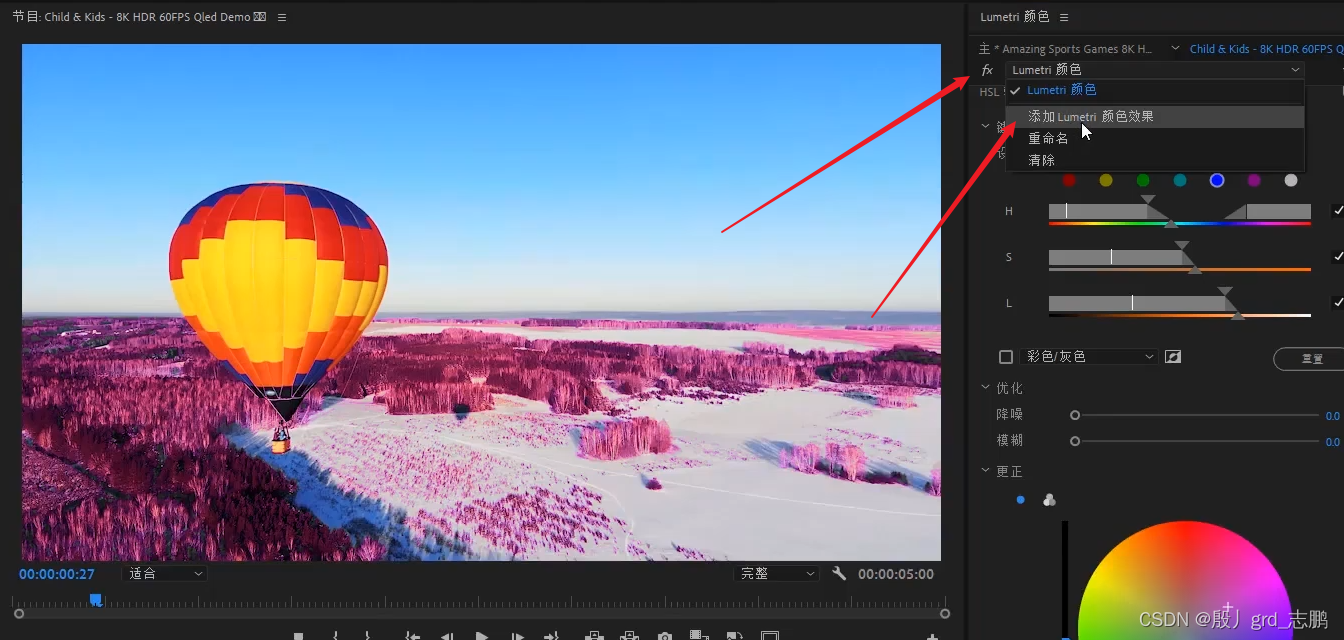Select the three-way color wheels mode
1344x640 pixels.
pos(1049,500)
